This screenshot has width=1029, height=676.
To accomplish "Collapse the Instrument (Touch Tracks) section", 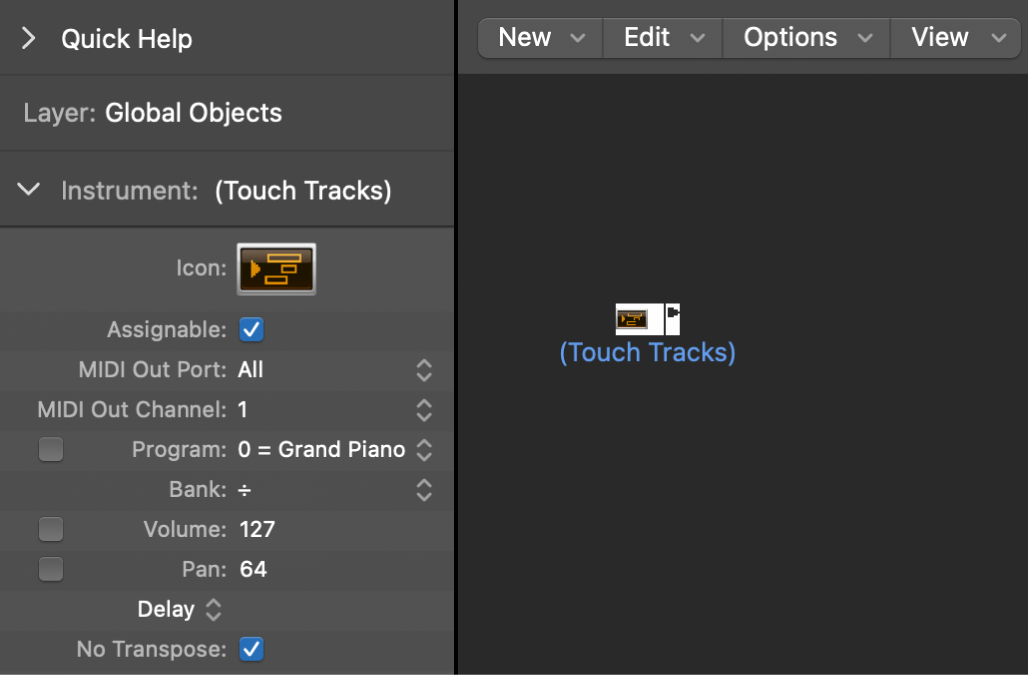I will (x=28, y=190).
